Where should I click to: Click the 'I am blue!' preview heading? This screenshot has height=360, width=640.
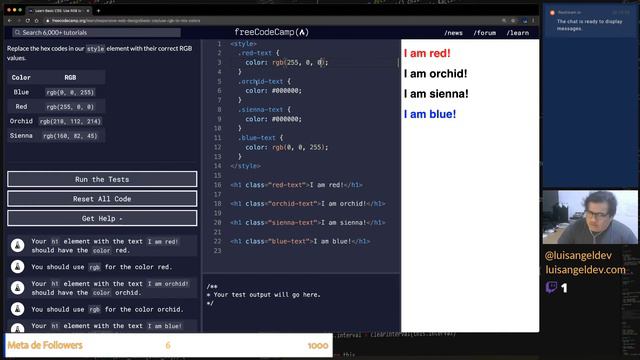point(430,114)
